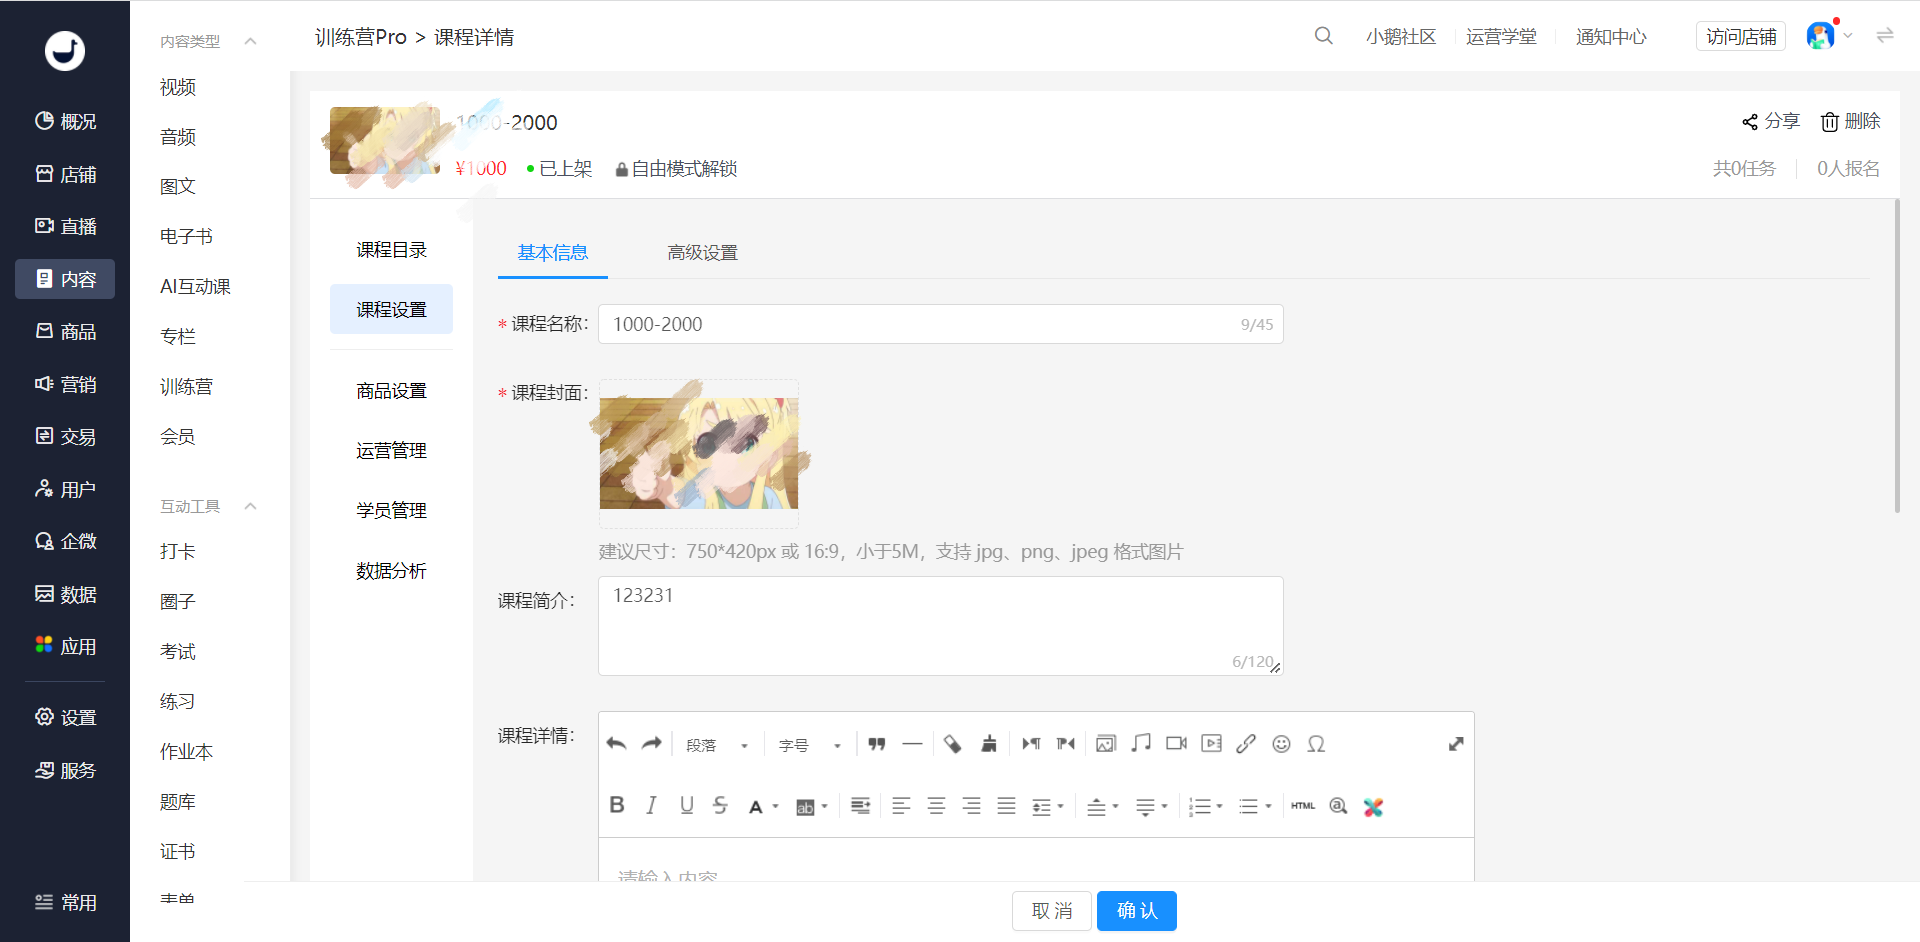Open text background color dropdown

point(825,807)
